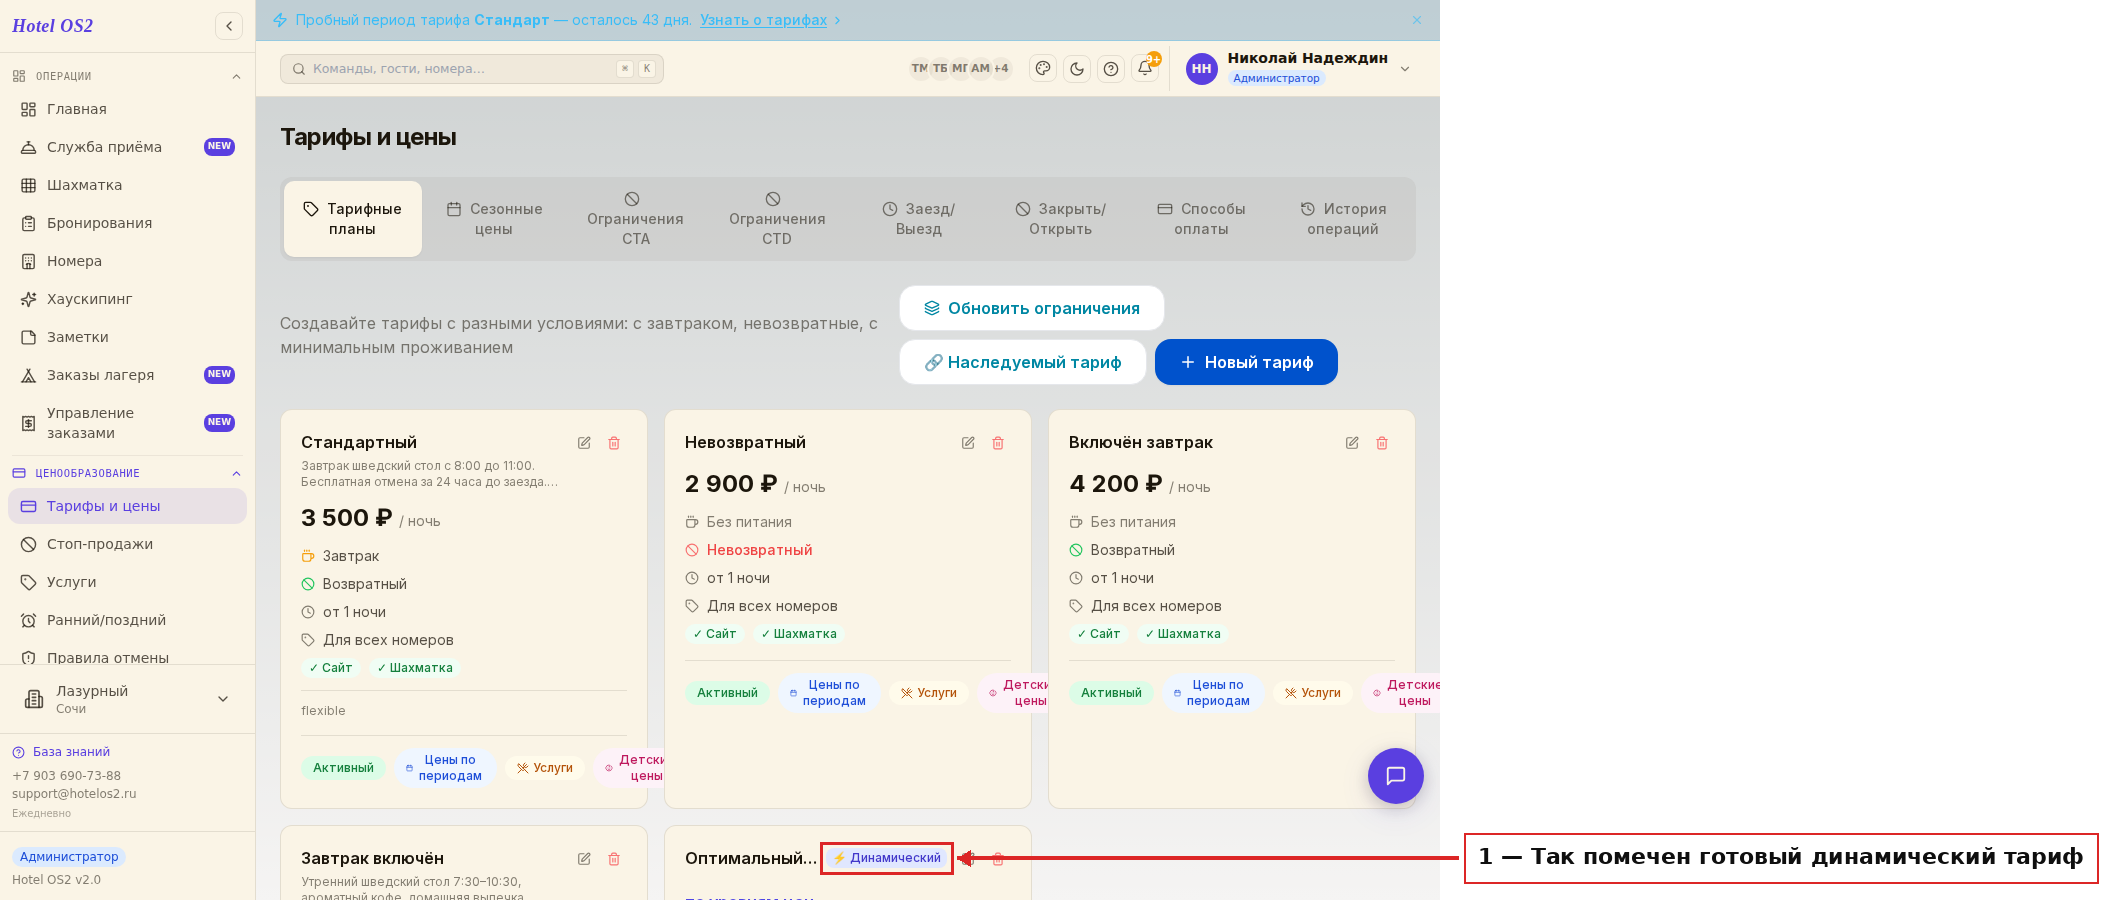
Task: Delete the Стандартный tariff using trash icon
Action: tap(614, 443)
